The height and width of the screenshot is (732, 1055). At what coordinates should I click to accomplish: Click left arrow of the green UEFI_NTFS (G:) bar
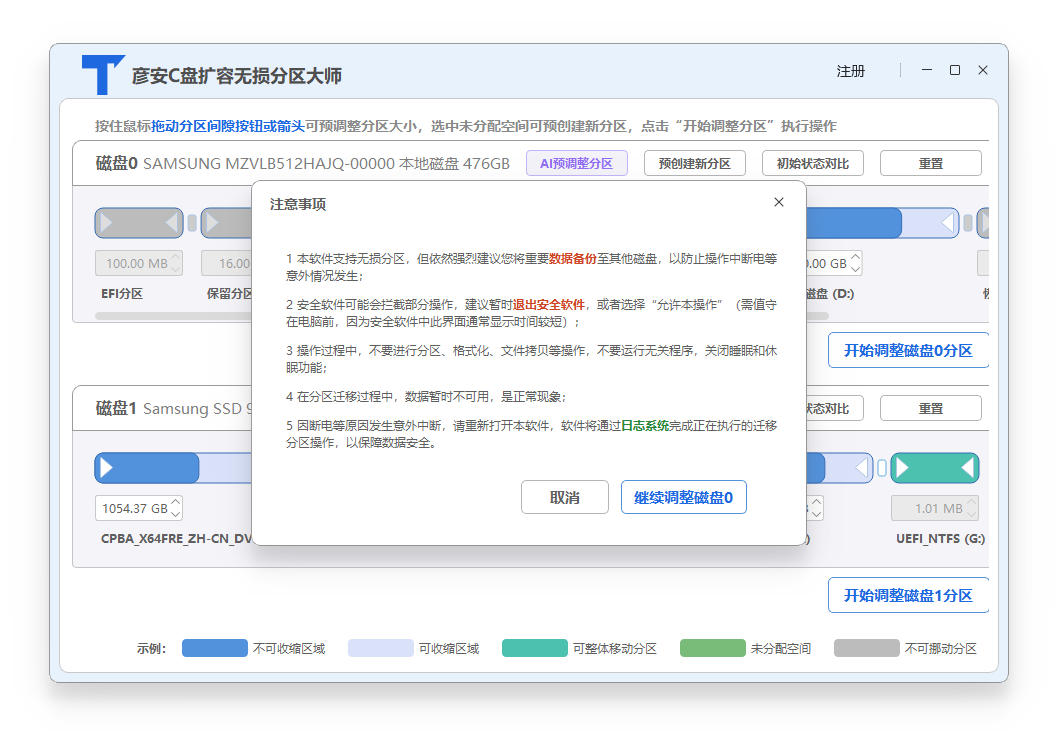click(902, 468)
